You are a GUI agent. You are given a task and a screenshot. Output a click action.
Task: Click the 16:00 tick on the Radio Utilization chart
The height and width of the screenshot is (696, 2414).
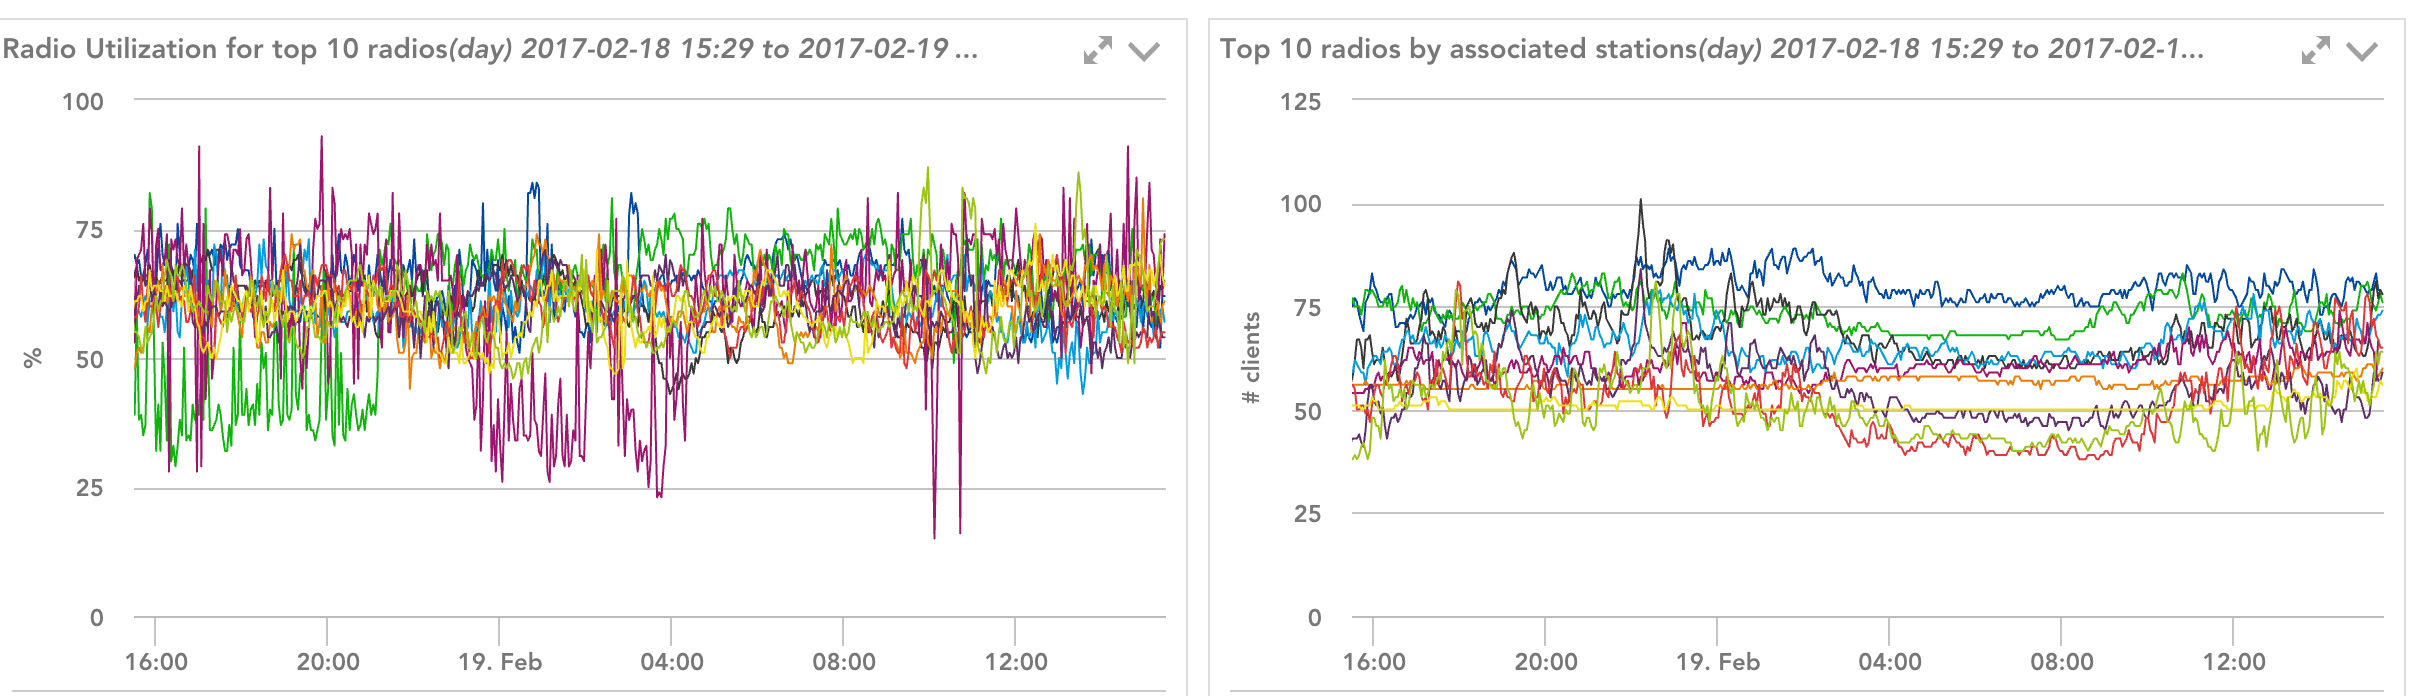pyautogui.click(x=156, y=661)
